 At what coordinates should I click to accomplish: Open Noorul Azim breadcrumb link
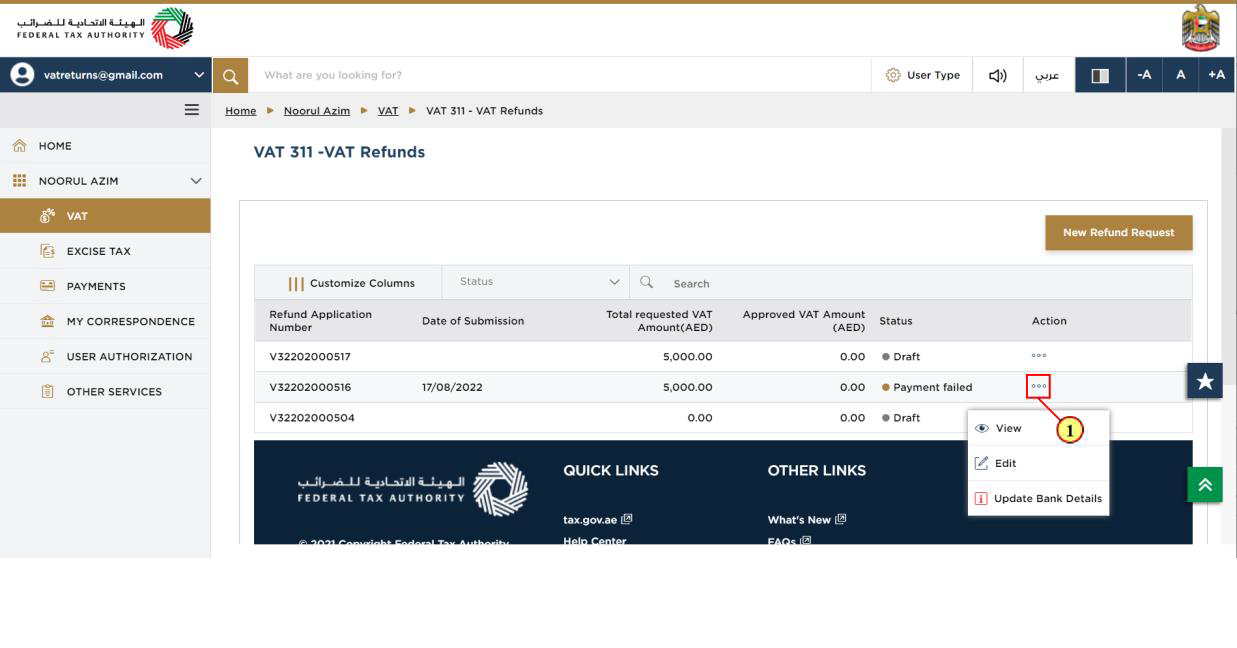pos(317,111)
